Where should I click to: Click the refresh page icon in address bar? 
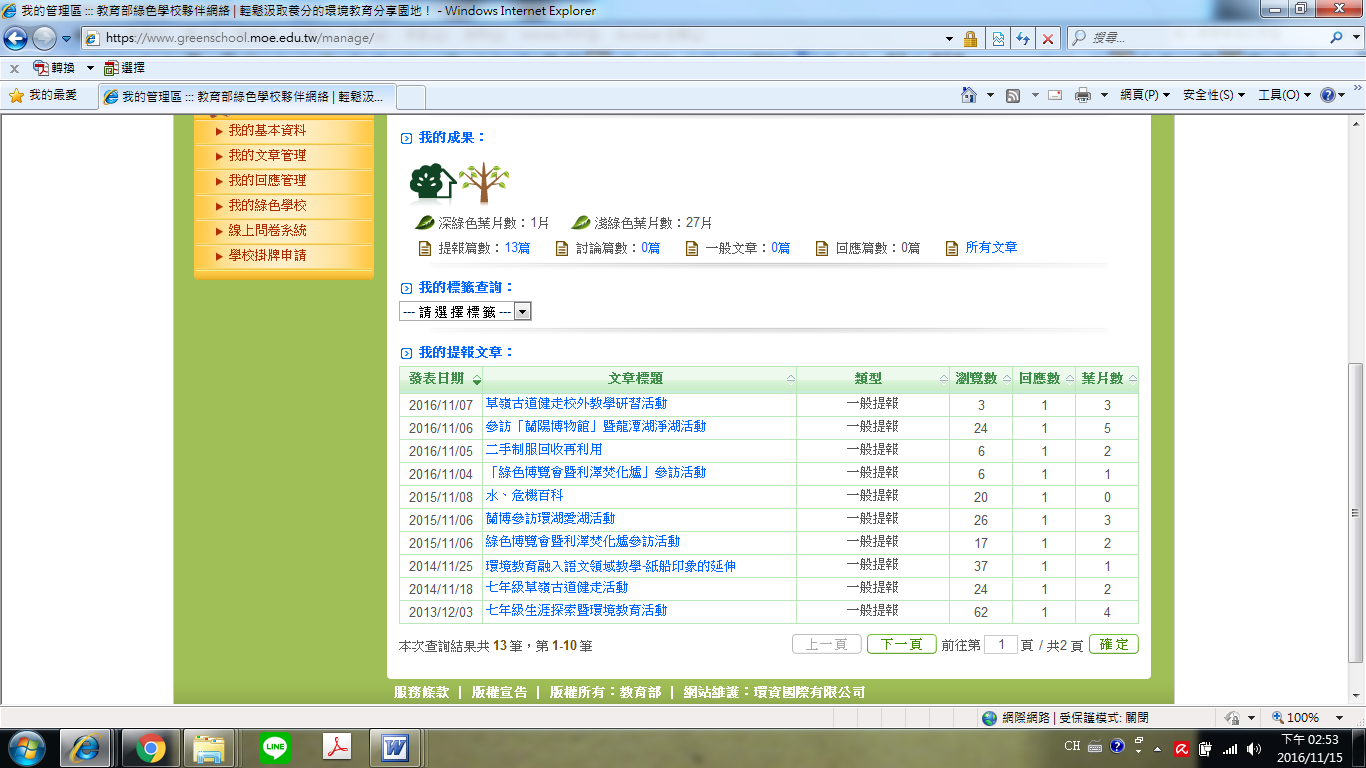(x=1022, y=38)
